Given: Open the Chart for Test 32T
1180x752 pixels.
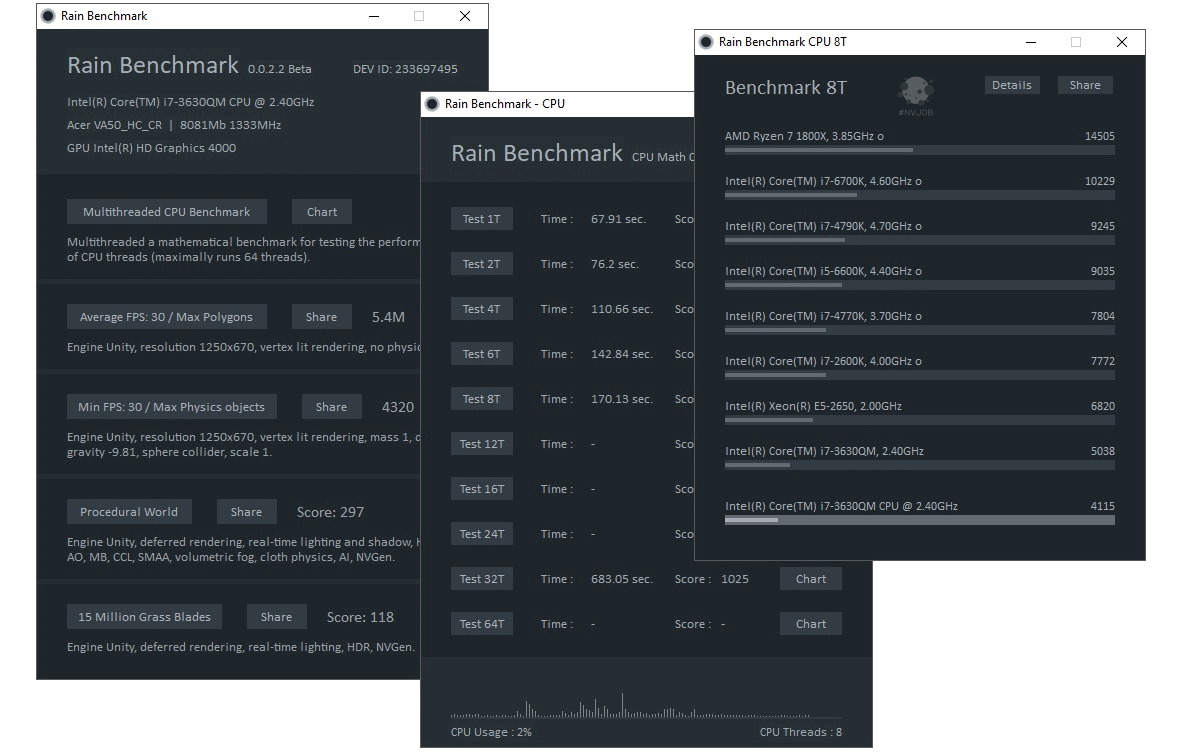Looking at the screenshot, I should tap(810, 578).
